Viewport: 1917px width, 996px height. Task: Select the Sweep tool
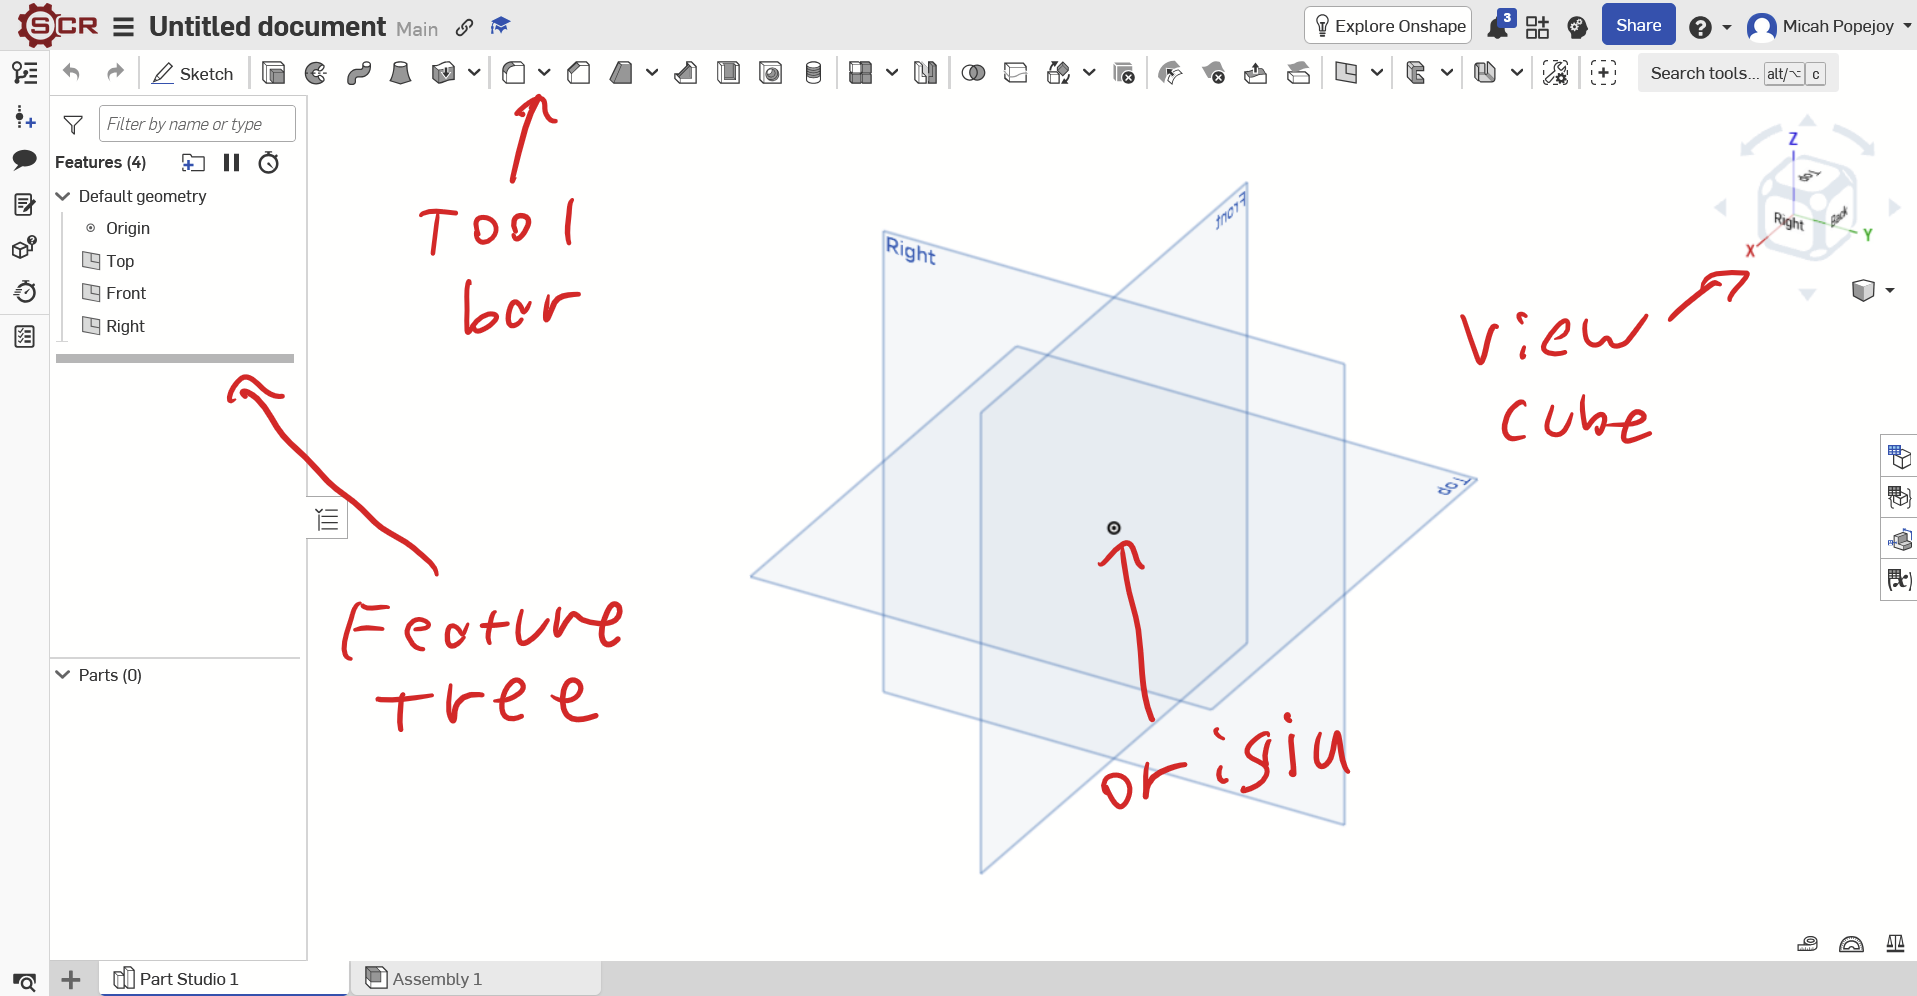point(359,73)
